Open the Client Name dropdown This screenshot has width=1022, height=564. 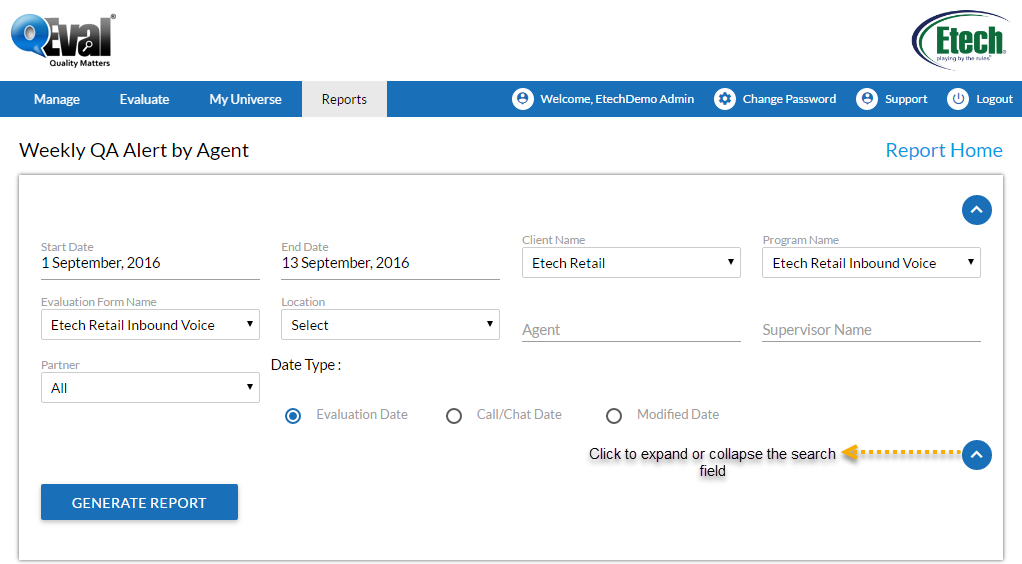point(631,263)
